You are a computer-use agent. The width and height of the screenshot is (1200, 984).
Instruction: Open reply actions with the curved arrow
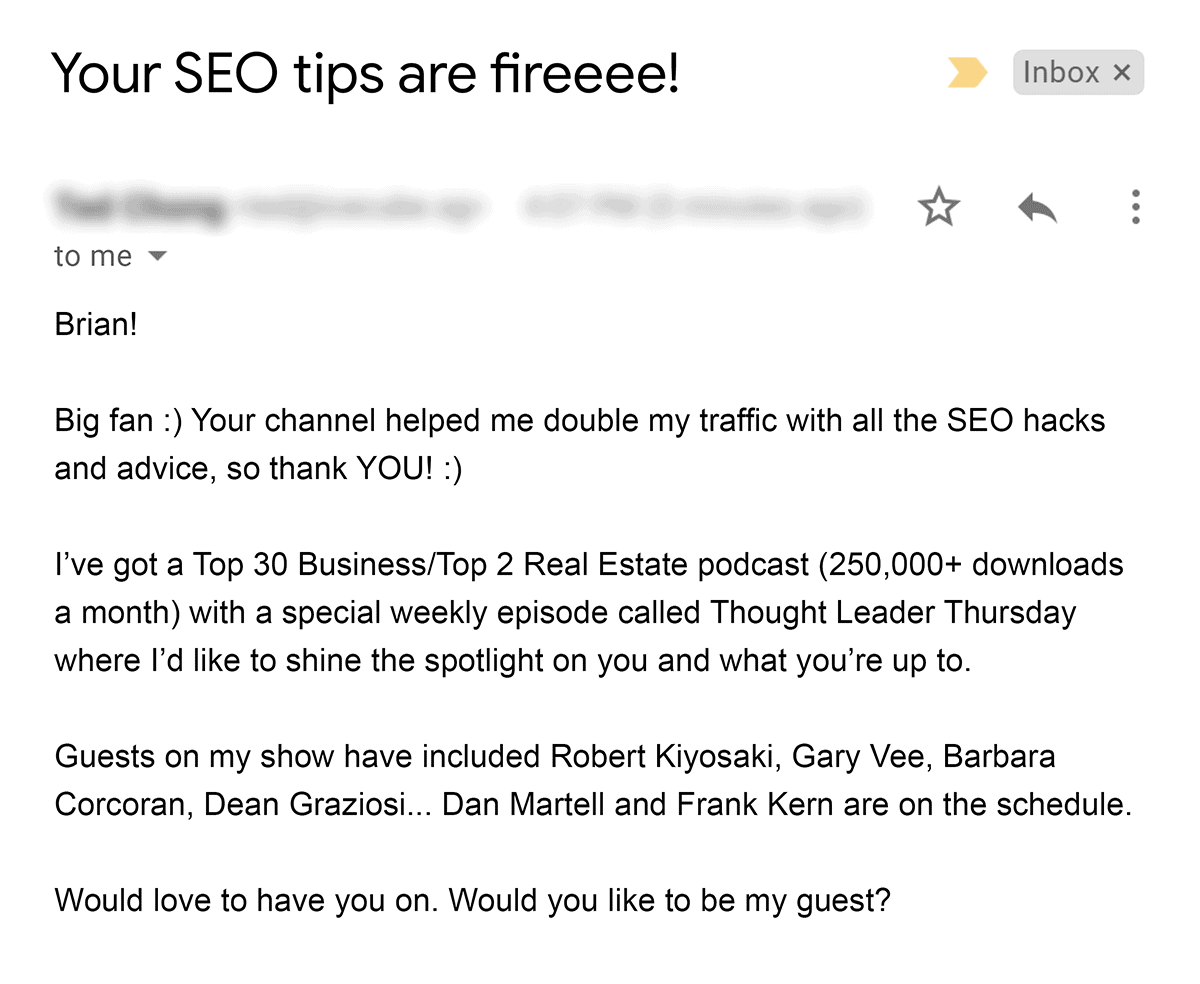click(x=1037, y=207)
